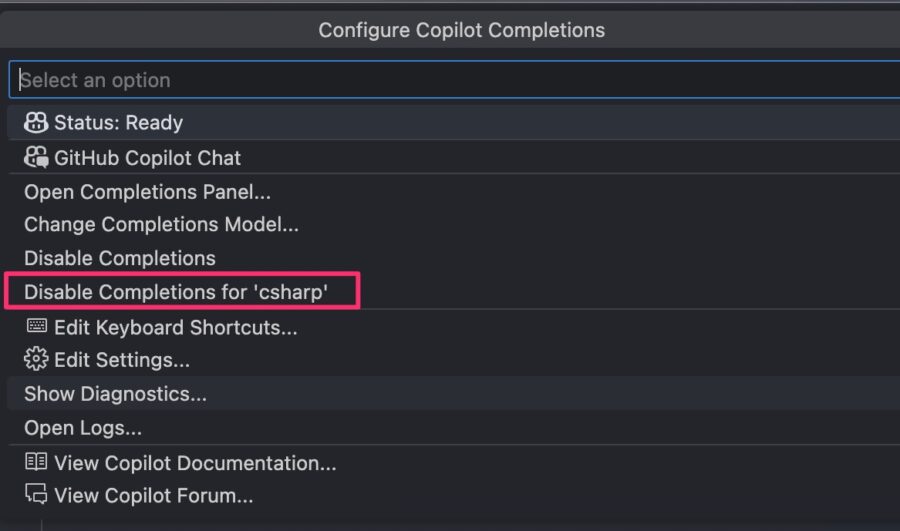Open Logs... from the list
The width and height of the screenshot is (900, 531).
(x=453, y=428)
